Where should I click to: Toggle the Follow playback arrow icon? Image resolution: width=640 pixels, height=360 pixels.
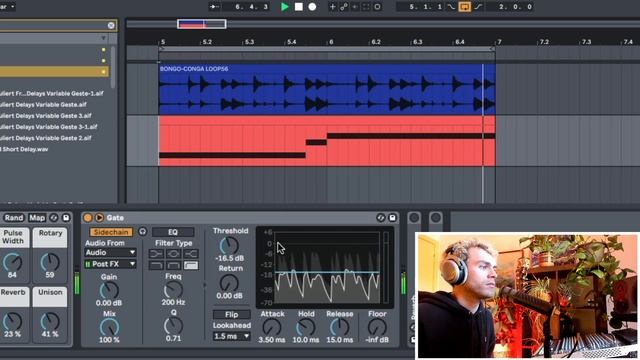(x=214, y=7)
